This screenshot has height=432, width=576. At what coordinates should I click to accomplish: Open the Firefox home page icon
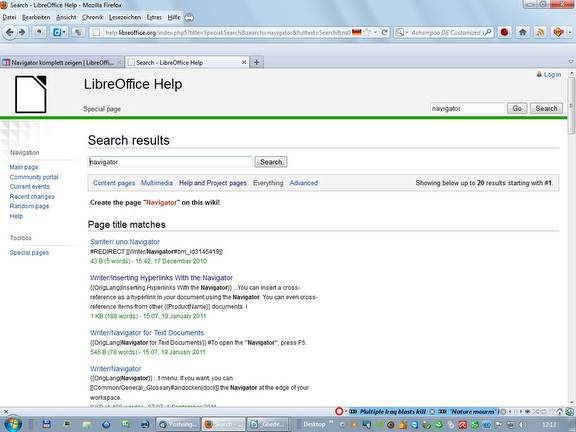click(522, 32)
